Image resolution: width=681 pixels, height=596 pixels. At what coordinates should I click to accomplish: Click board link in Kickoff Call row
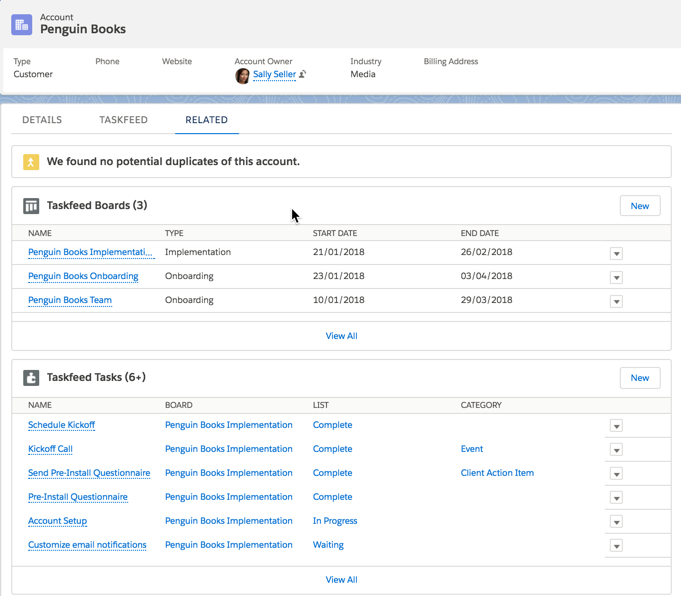pyautogui.click(x=228, y=449)
